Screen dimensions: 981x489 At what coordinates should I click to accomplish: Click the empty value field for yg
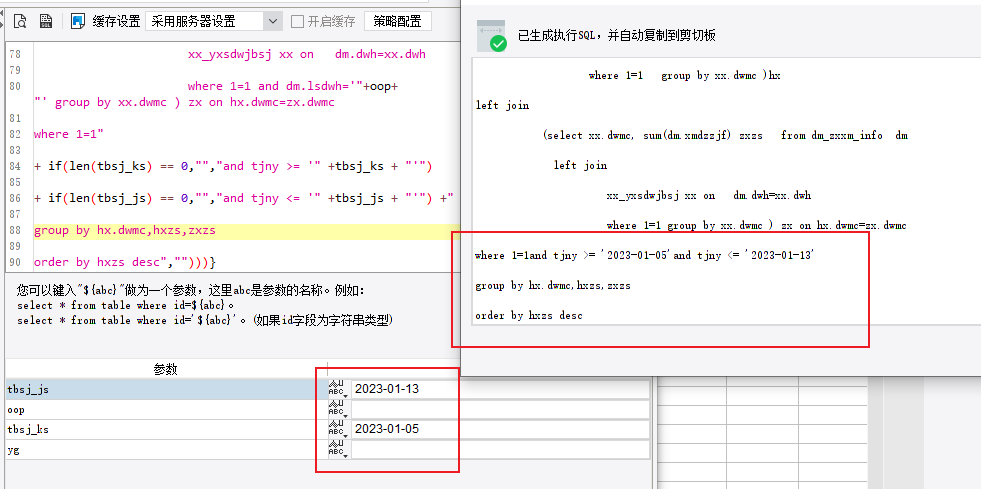click(500, 450)
